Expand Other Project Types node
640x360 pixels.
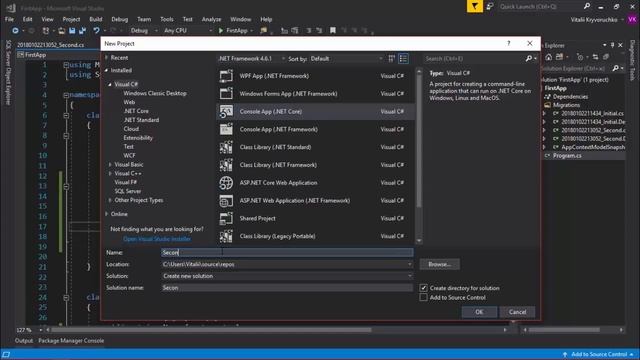[110, 200]
